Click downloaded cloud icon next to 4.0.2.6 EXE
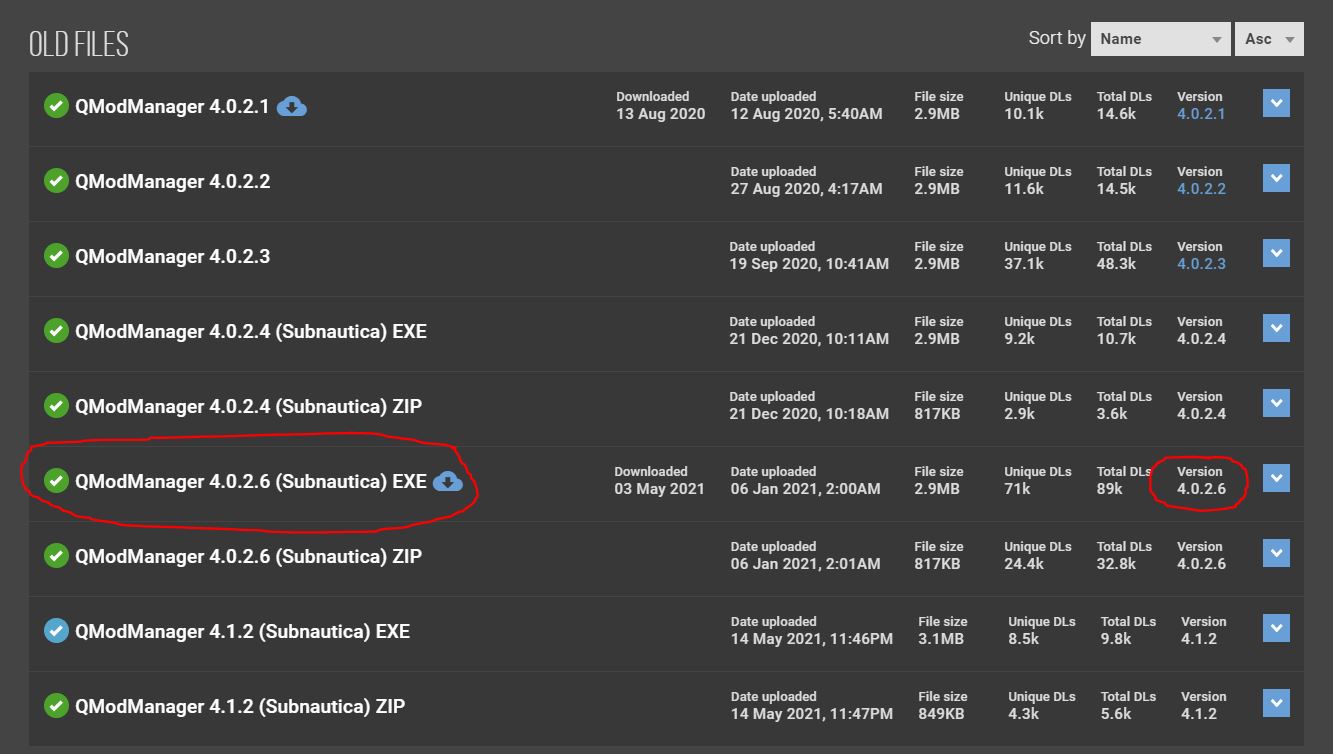 click(448, 481)
